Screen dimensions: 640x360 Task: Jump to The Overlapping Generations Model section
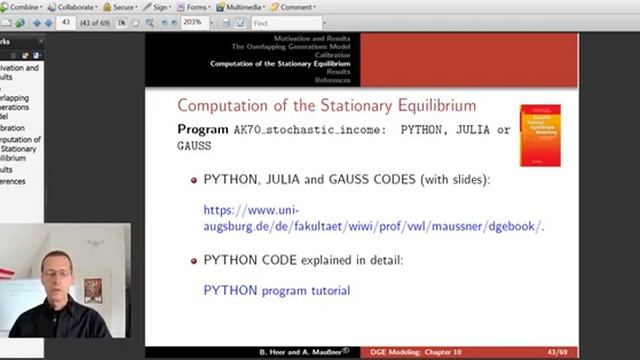[x=291, y=47]
